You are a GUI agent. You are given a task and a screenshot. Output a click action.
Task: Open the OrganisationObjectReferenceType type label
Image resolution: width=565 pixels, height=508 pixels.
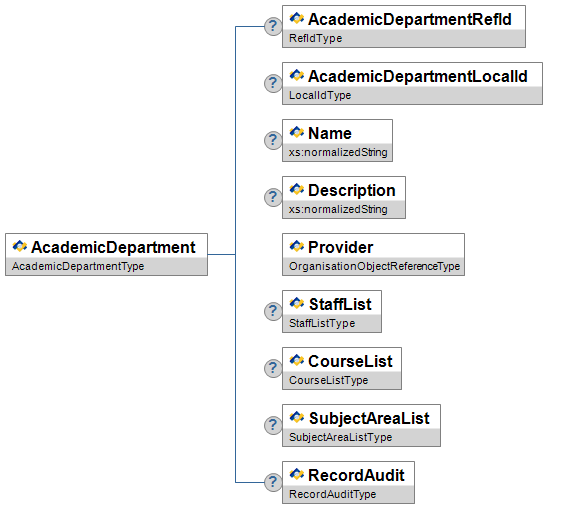coord(374,266)
